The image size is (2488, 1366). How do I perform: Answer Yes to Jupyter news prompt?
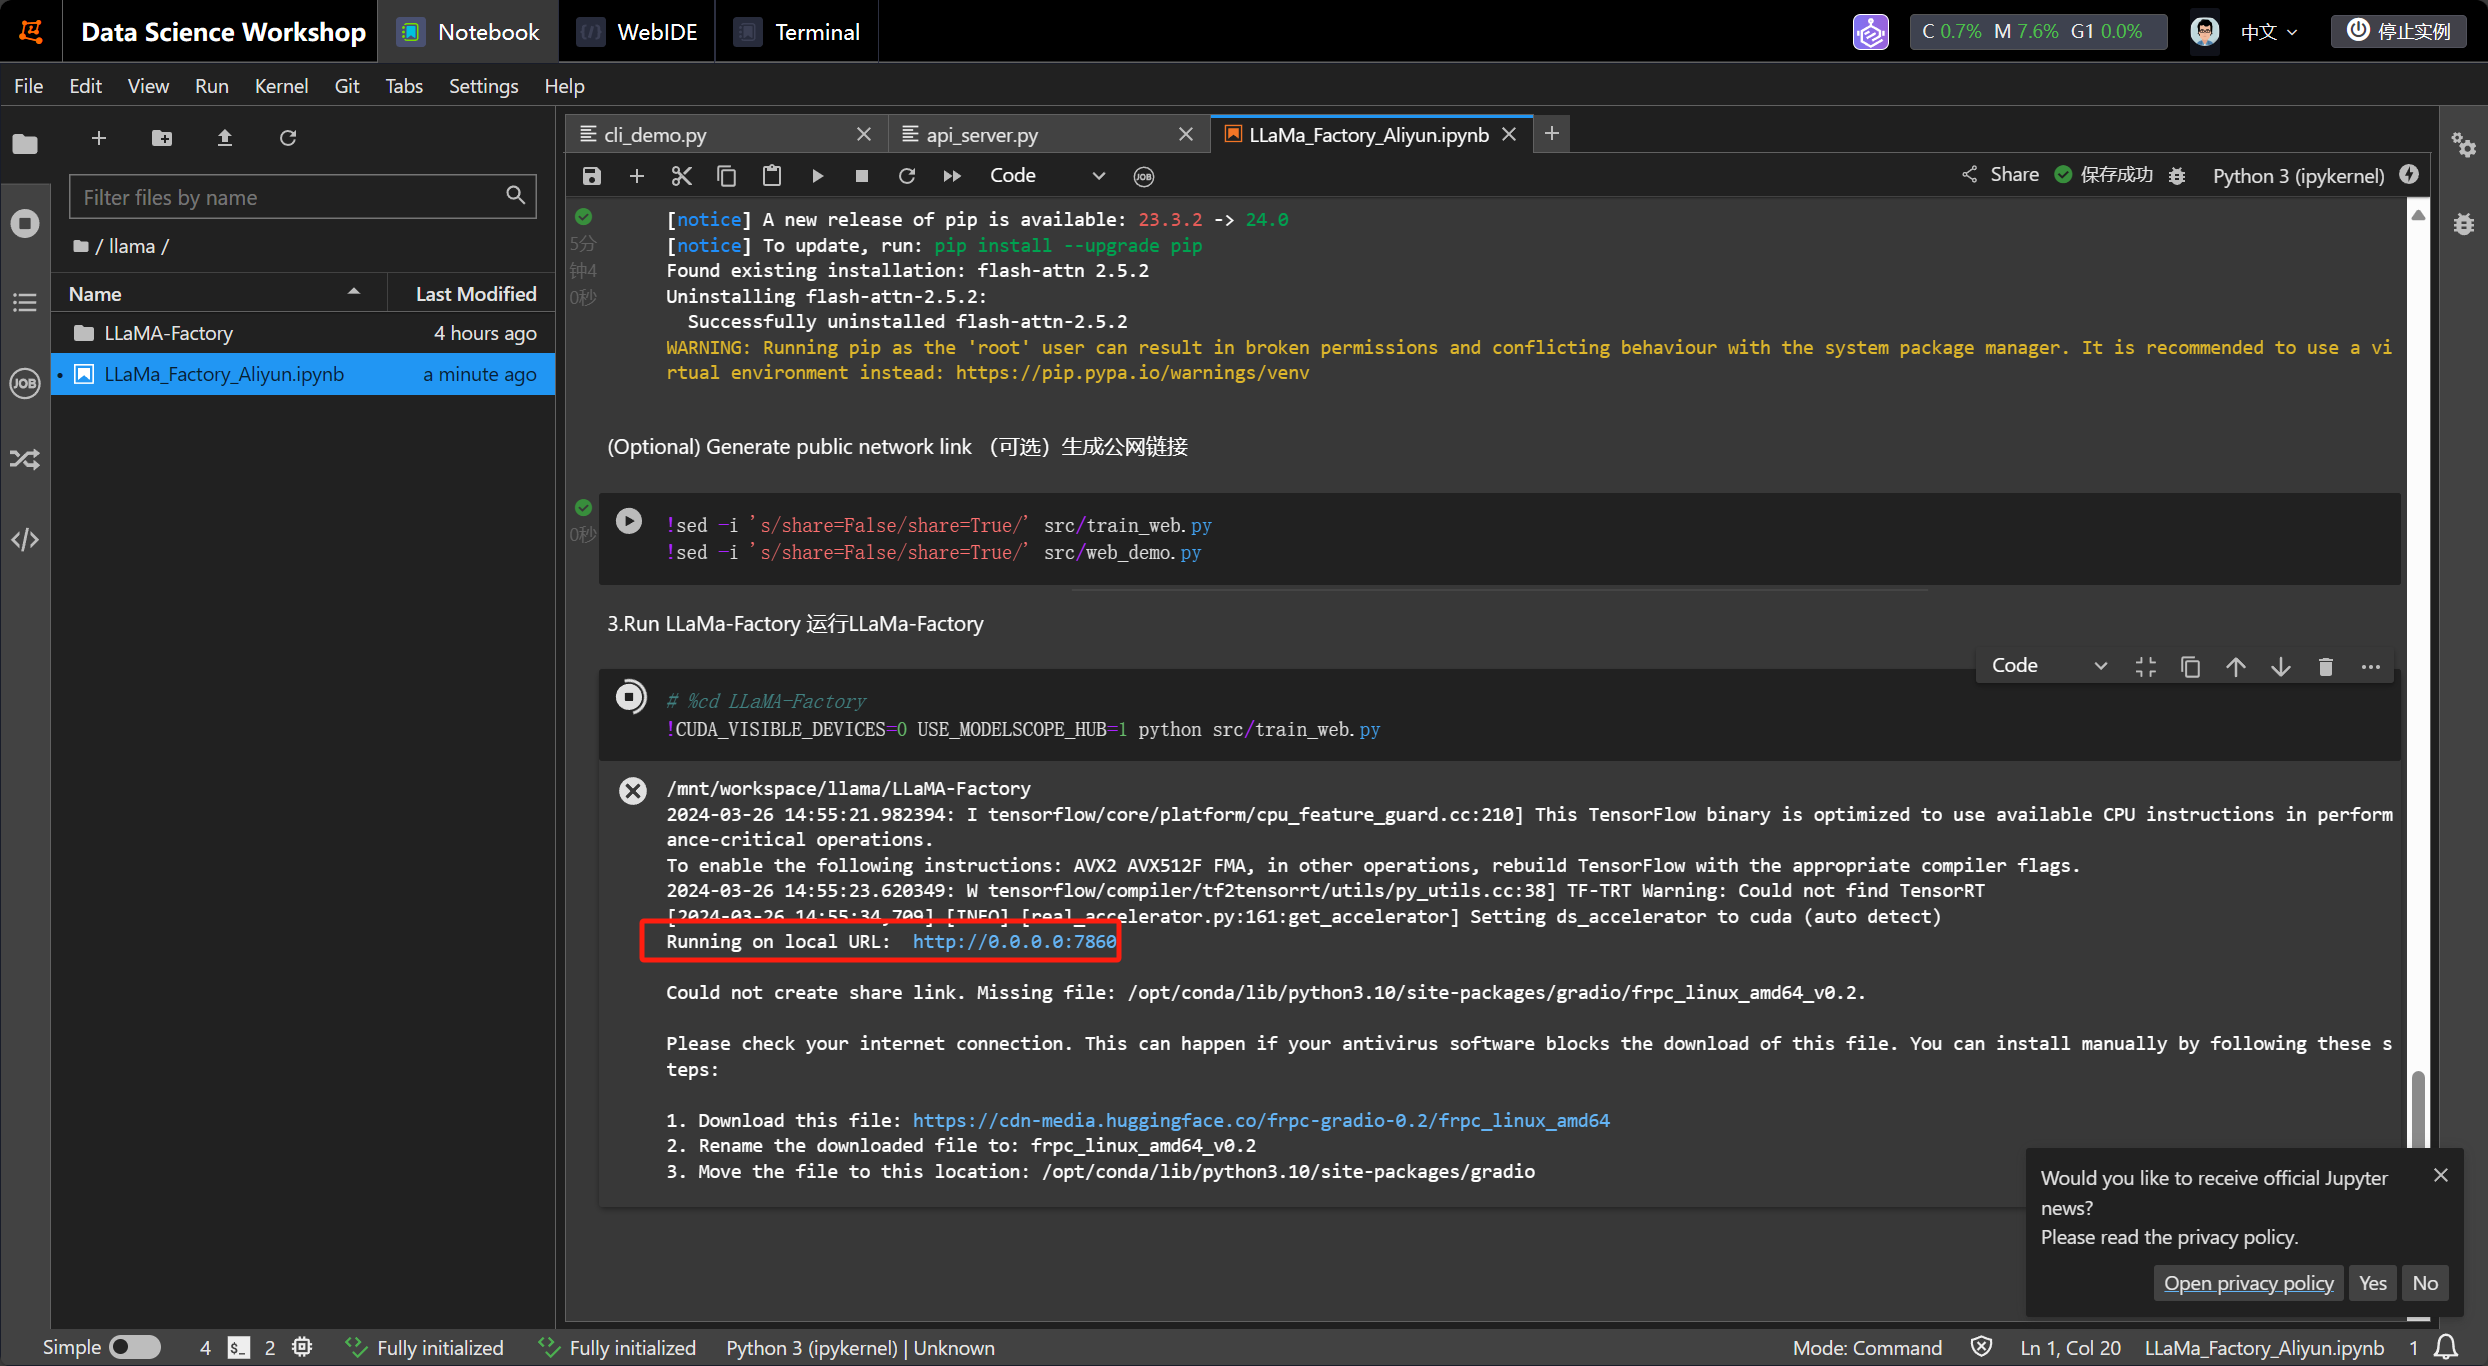pos(2372,1283)
